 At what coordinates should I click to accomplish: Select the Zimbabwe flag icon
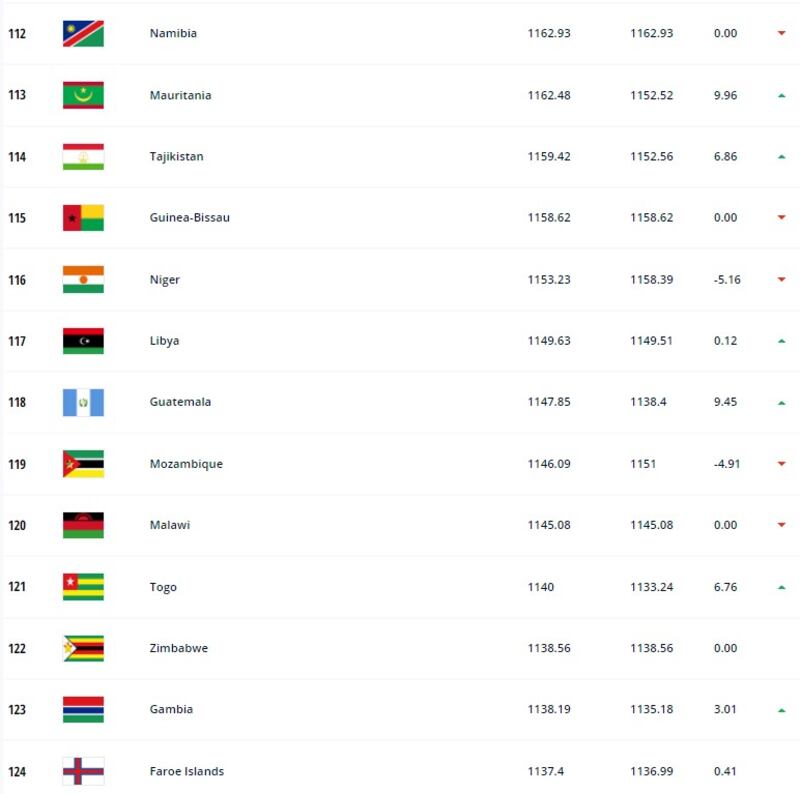[83, 648]
